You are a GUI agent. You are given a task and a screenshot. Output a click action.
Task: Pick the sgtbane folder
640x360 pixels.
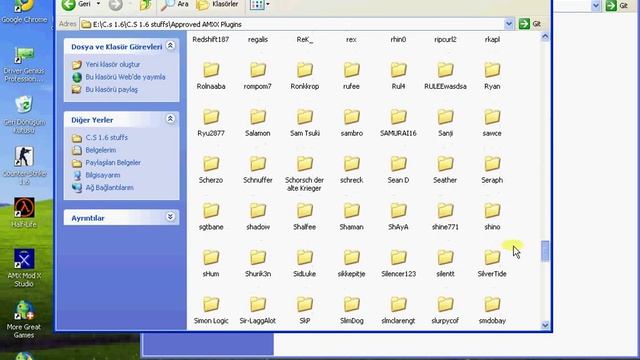211,216
